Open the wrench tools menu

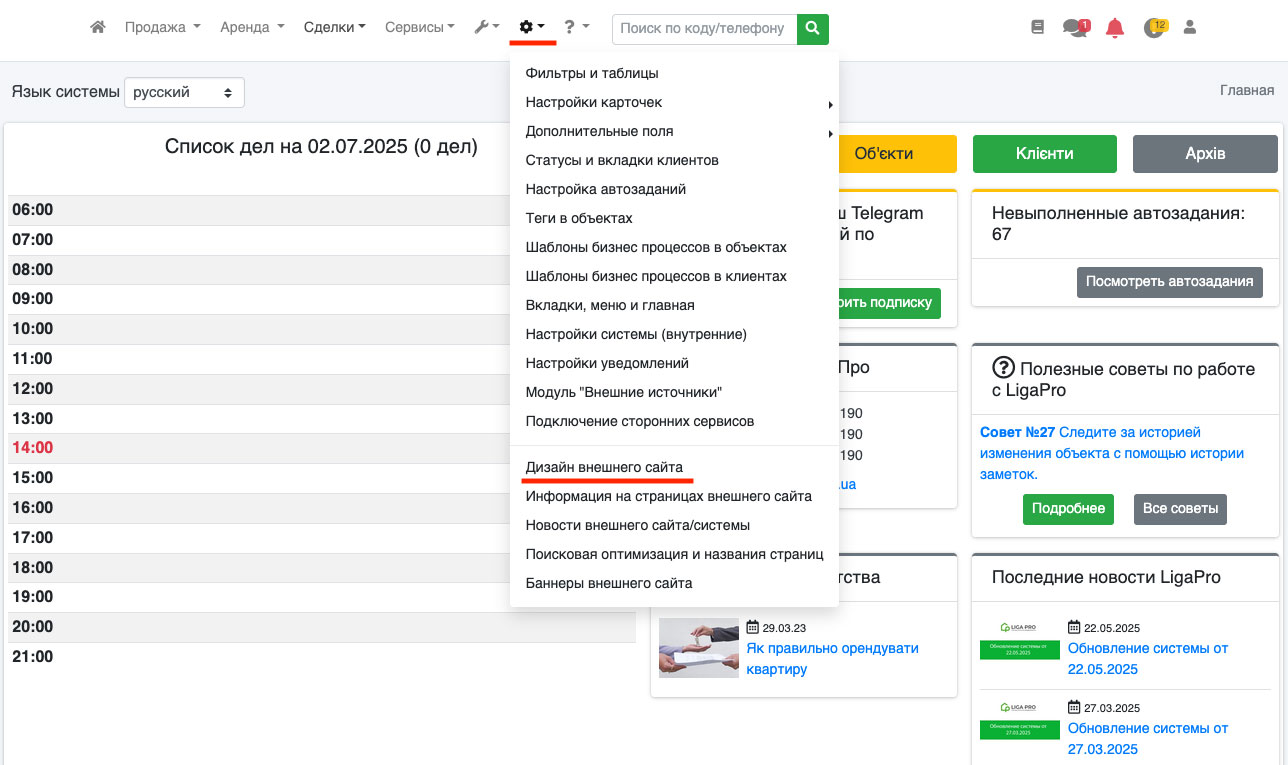pyautogui.click(x=487, y=28)
